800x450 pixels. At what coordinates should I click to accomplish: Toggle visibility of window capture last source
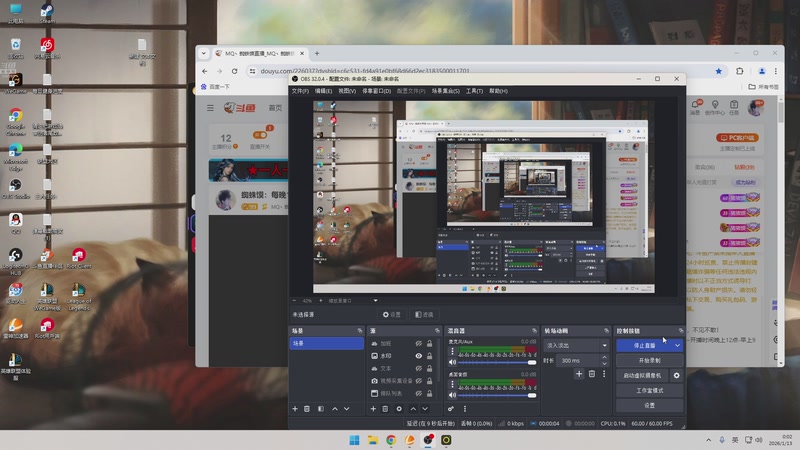coord(418,393)
